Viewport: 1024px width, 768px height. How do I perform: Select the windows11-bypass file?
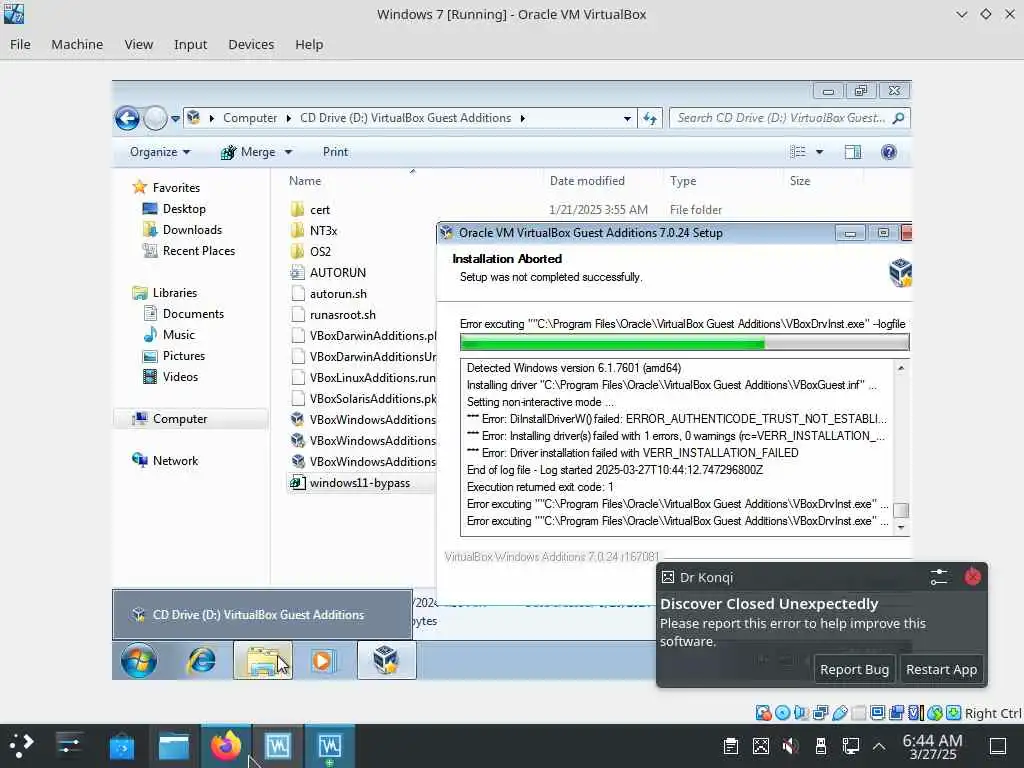tap(360, 483)
